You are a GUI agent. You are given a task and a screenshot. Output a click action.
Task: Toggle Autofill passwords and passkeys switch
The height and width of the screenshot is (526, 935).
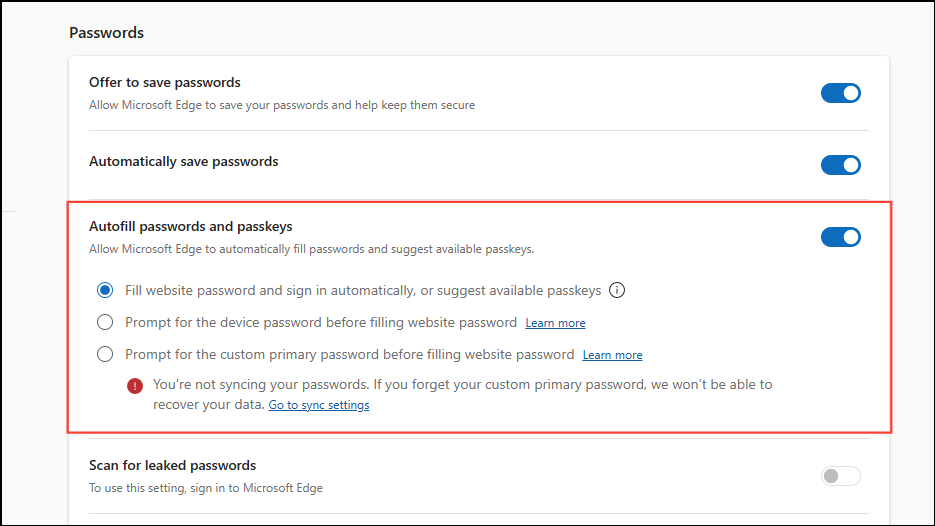[x=840, y=237]
